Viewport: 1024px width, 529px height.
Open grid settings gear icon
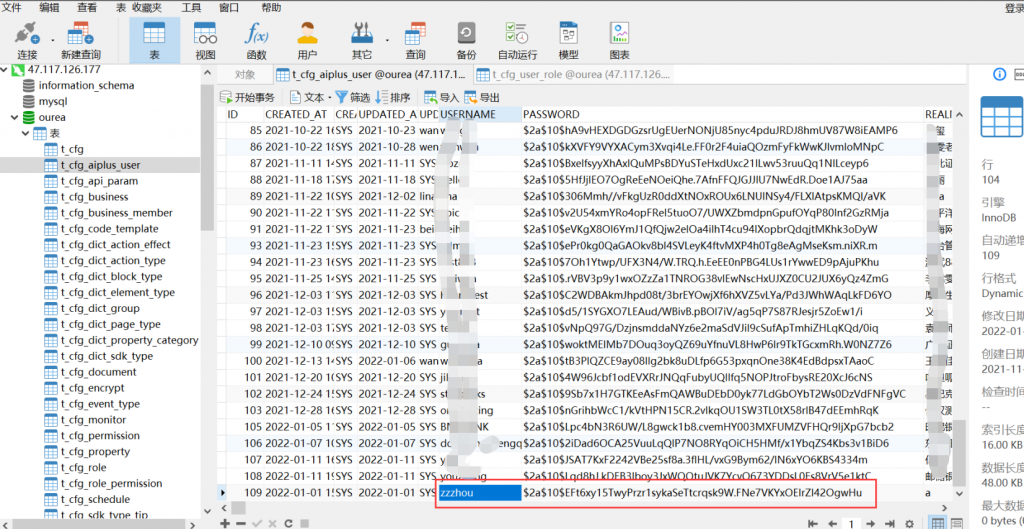coord(910,523)
